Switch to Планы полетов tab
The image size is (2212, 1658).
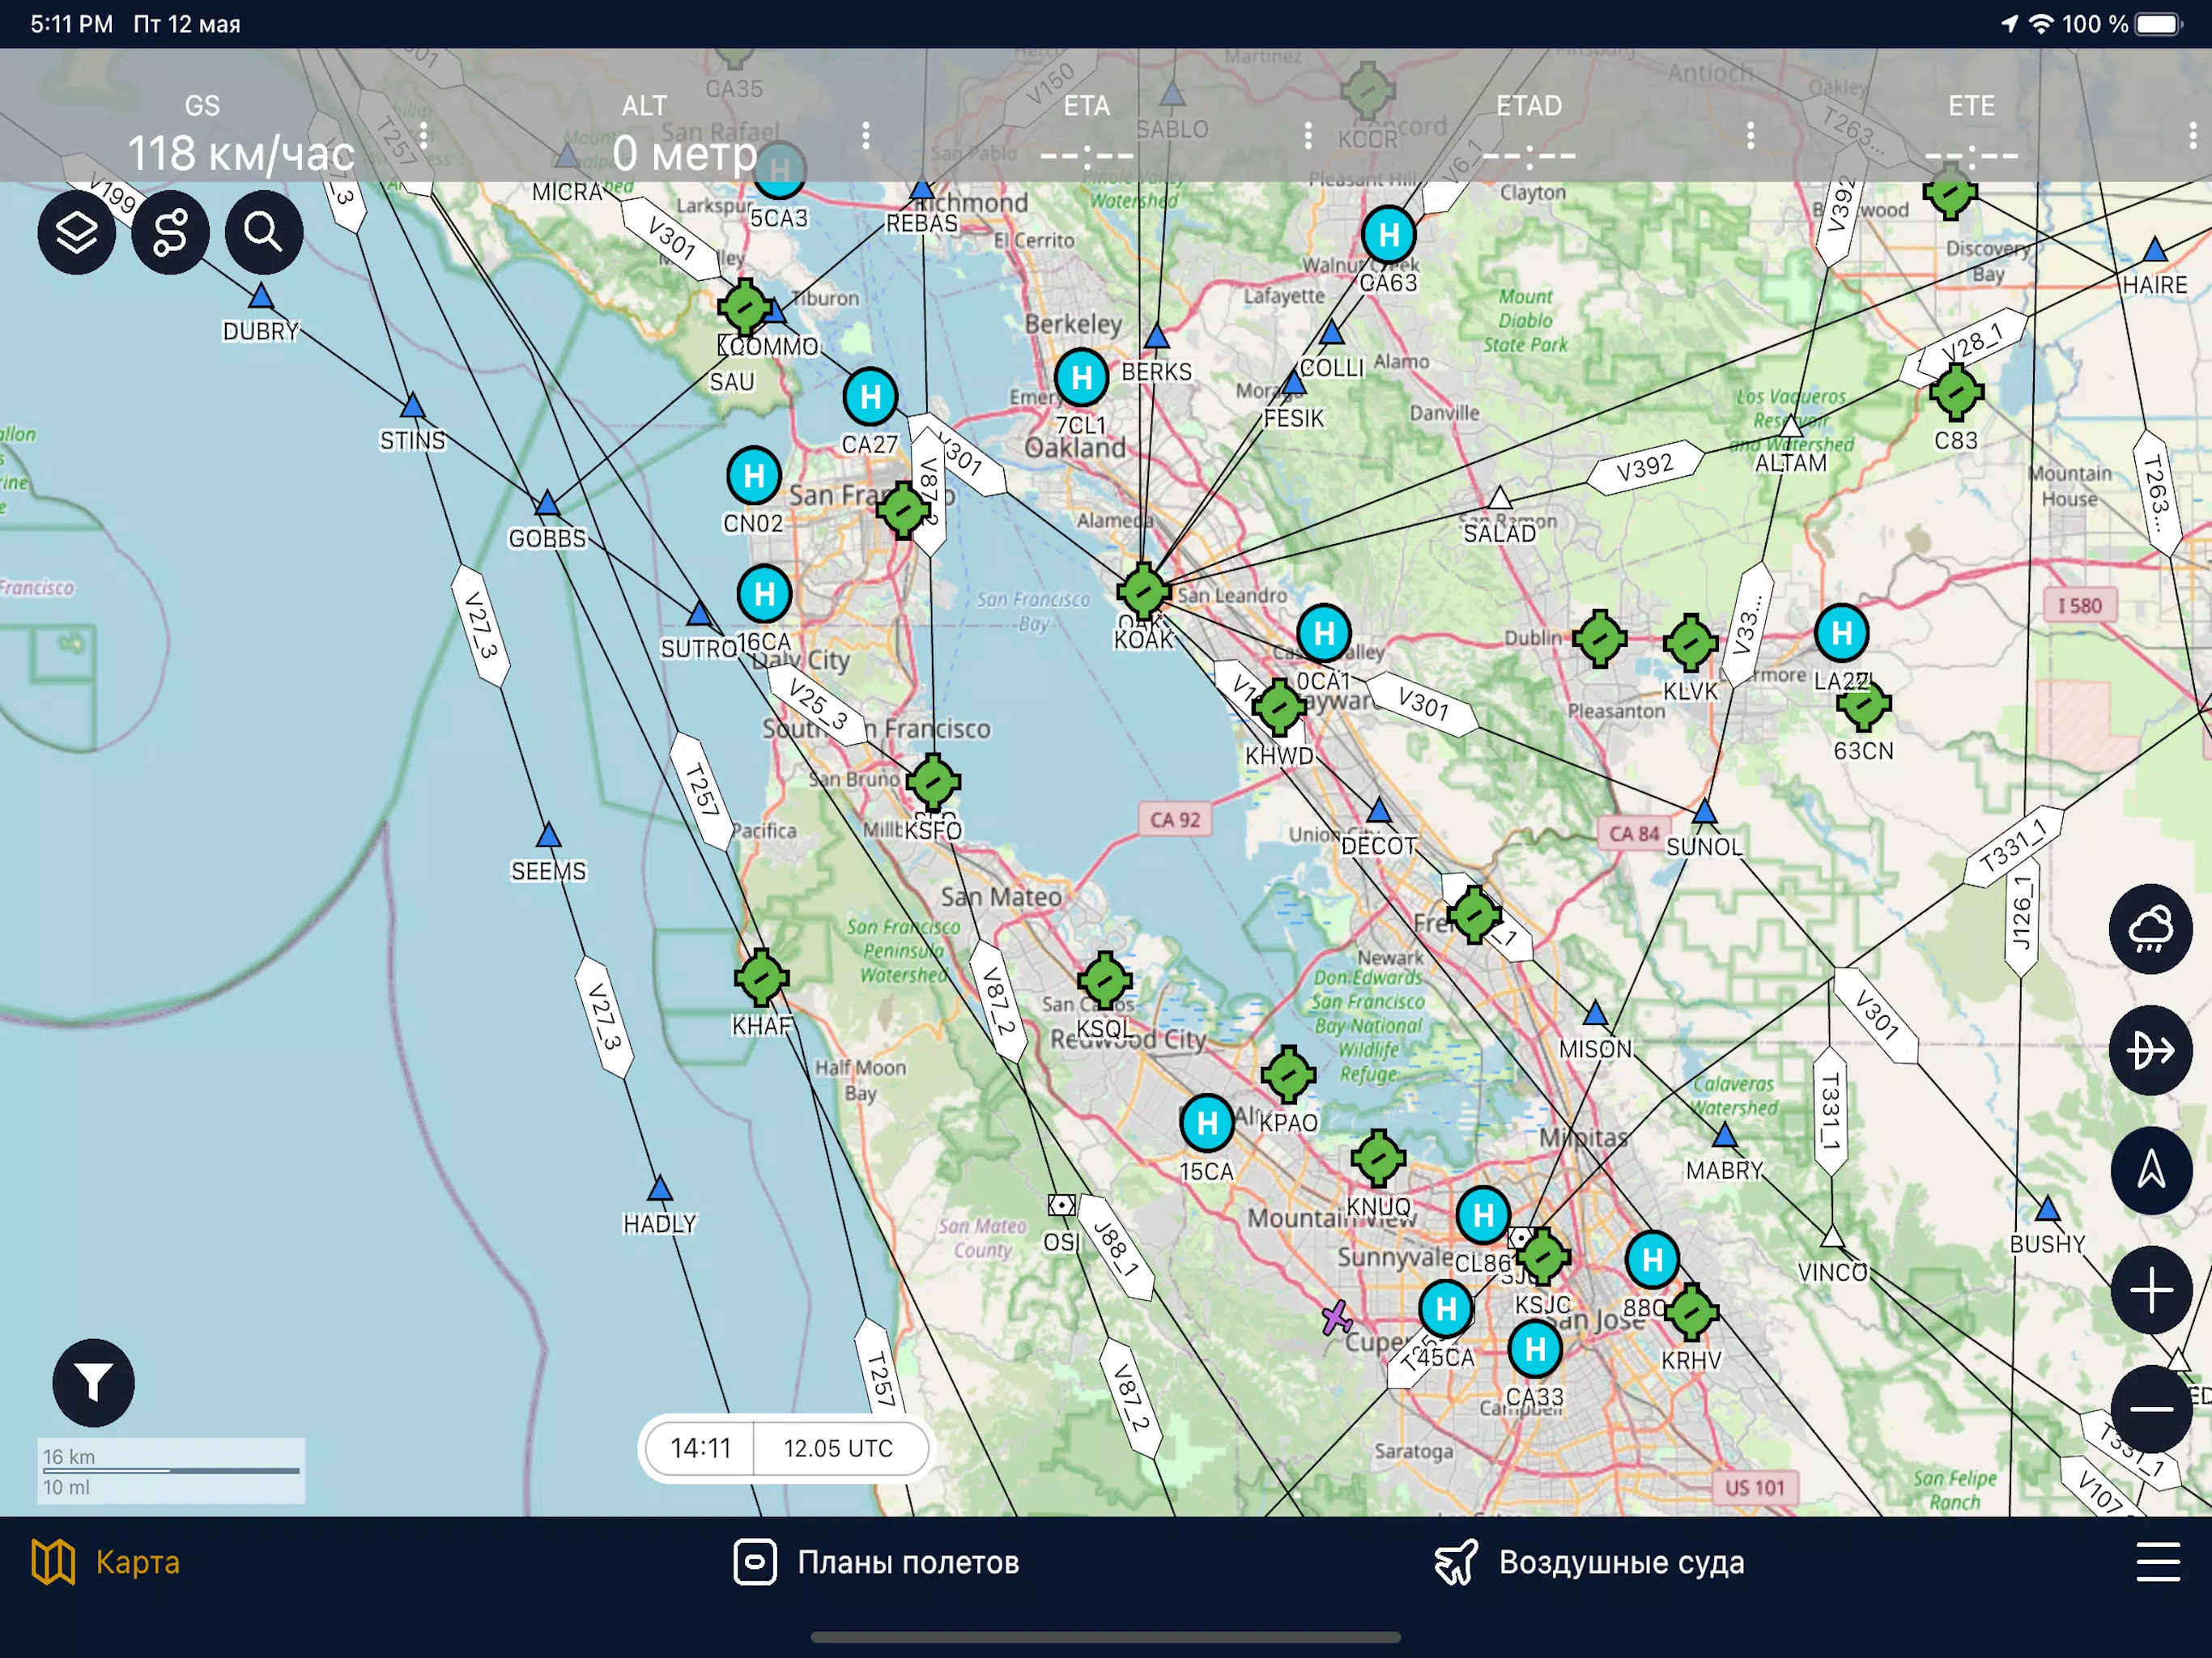[877, 1562]
